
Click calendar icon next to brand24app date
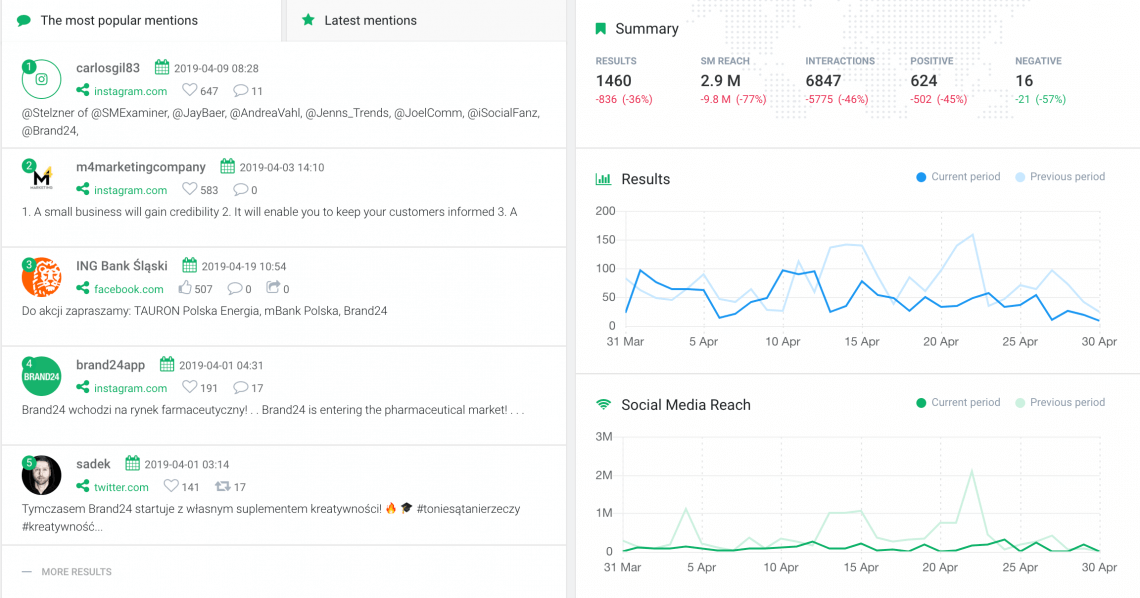[167, 364]
